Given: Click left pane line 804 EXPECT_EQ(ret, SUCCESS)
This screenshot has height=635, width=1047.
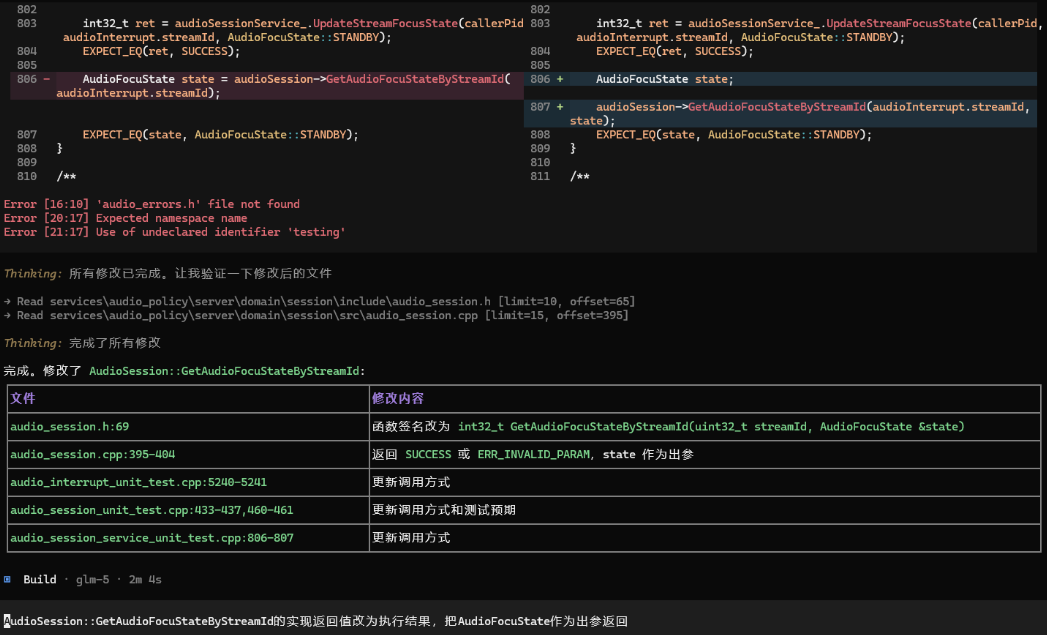Looking at the screenshot, I should click(x=161, y=51).
